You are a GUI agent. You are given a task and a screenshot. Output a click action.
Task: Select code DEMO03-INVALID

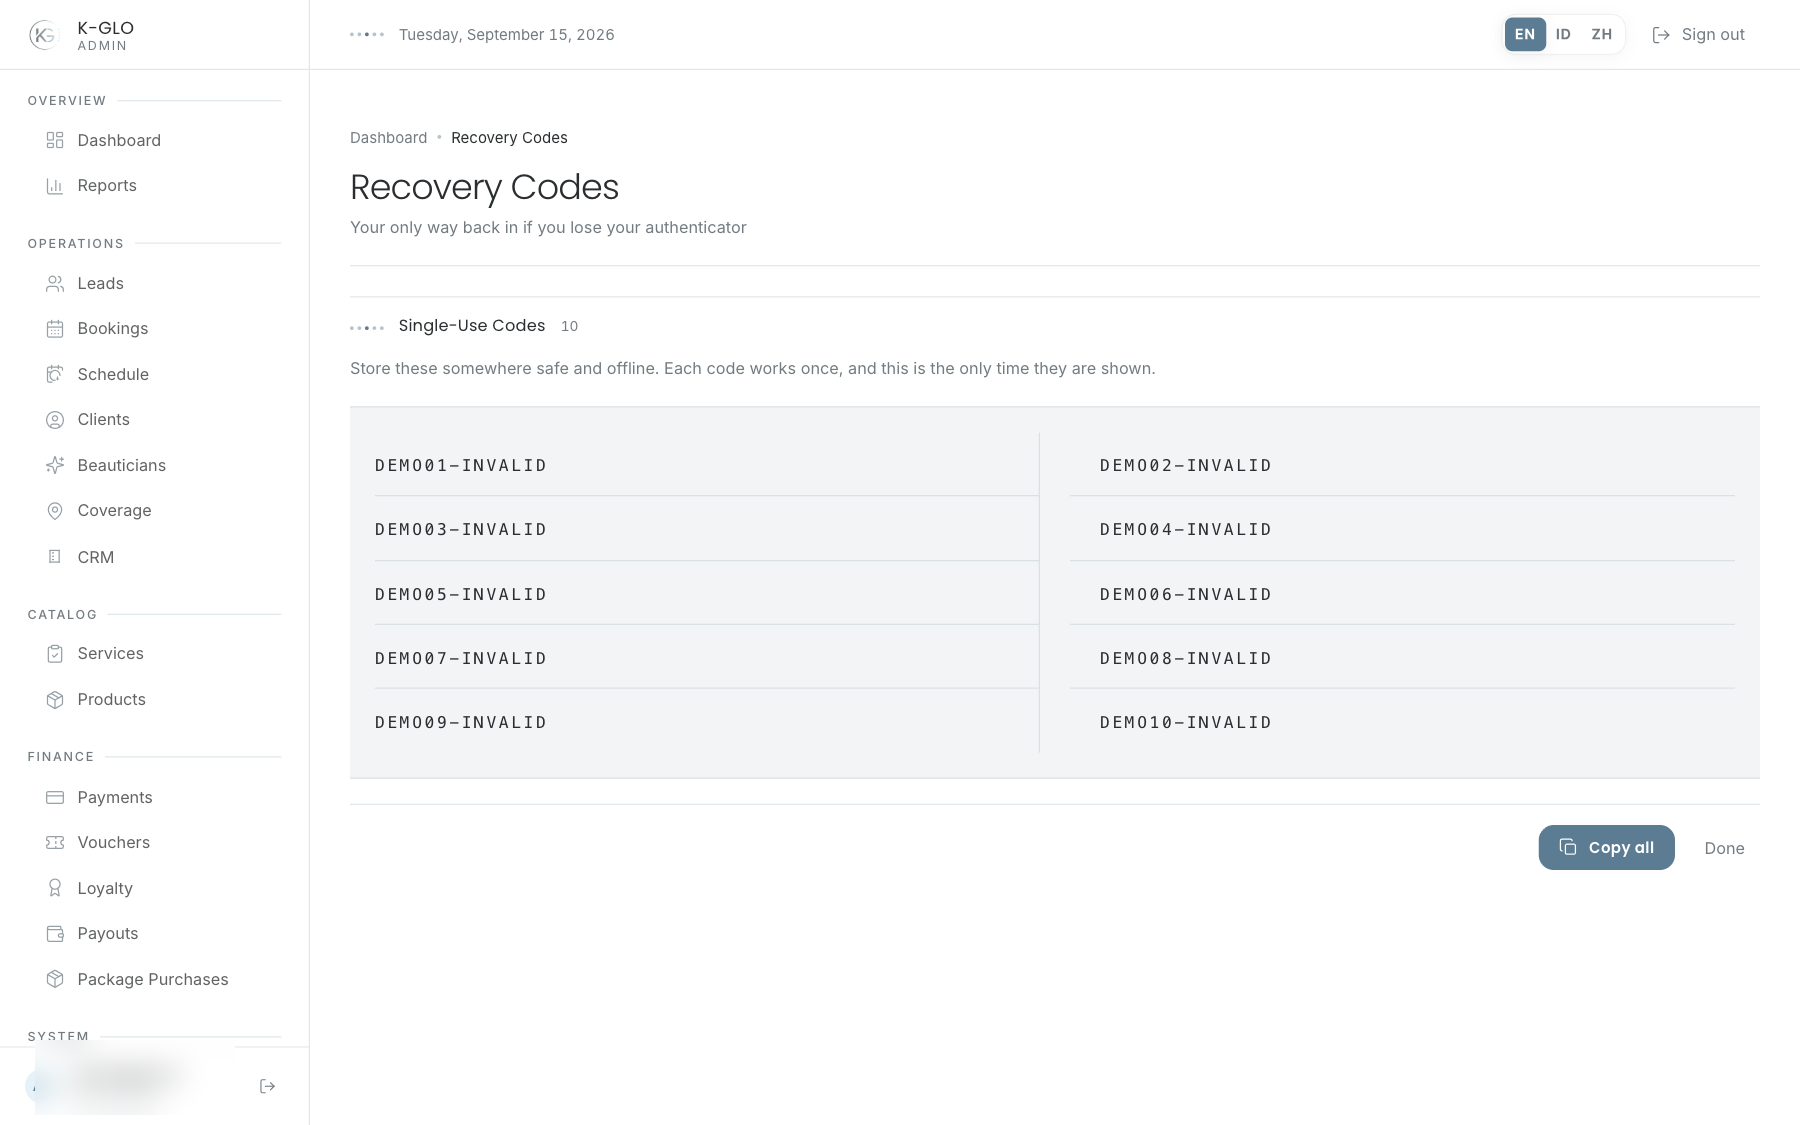tap(461, 529)
